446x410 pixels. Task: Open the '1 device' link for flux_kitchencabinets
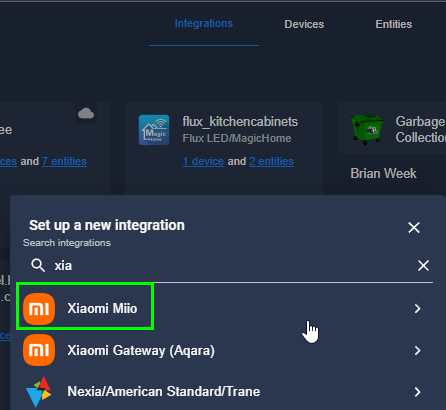203,161
